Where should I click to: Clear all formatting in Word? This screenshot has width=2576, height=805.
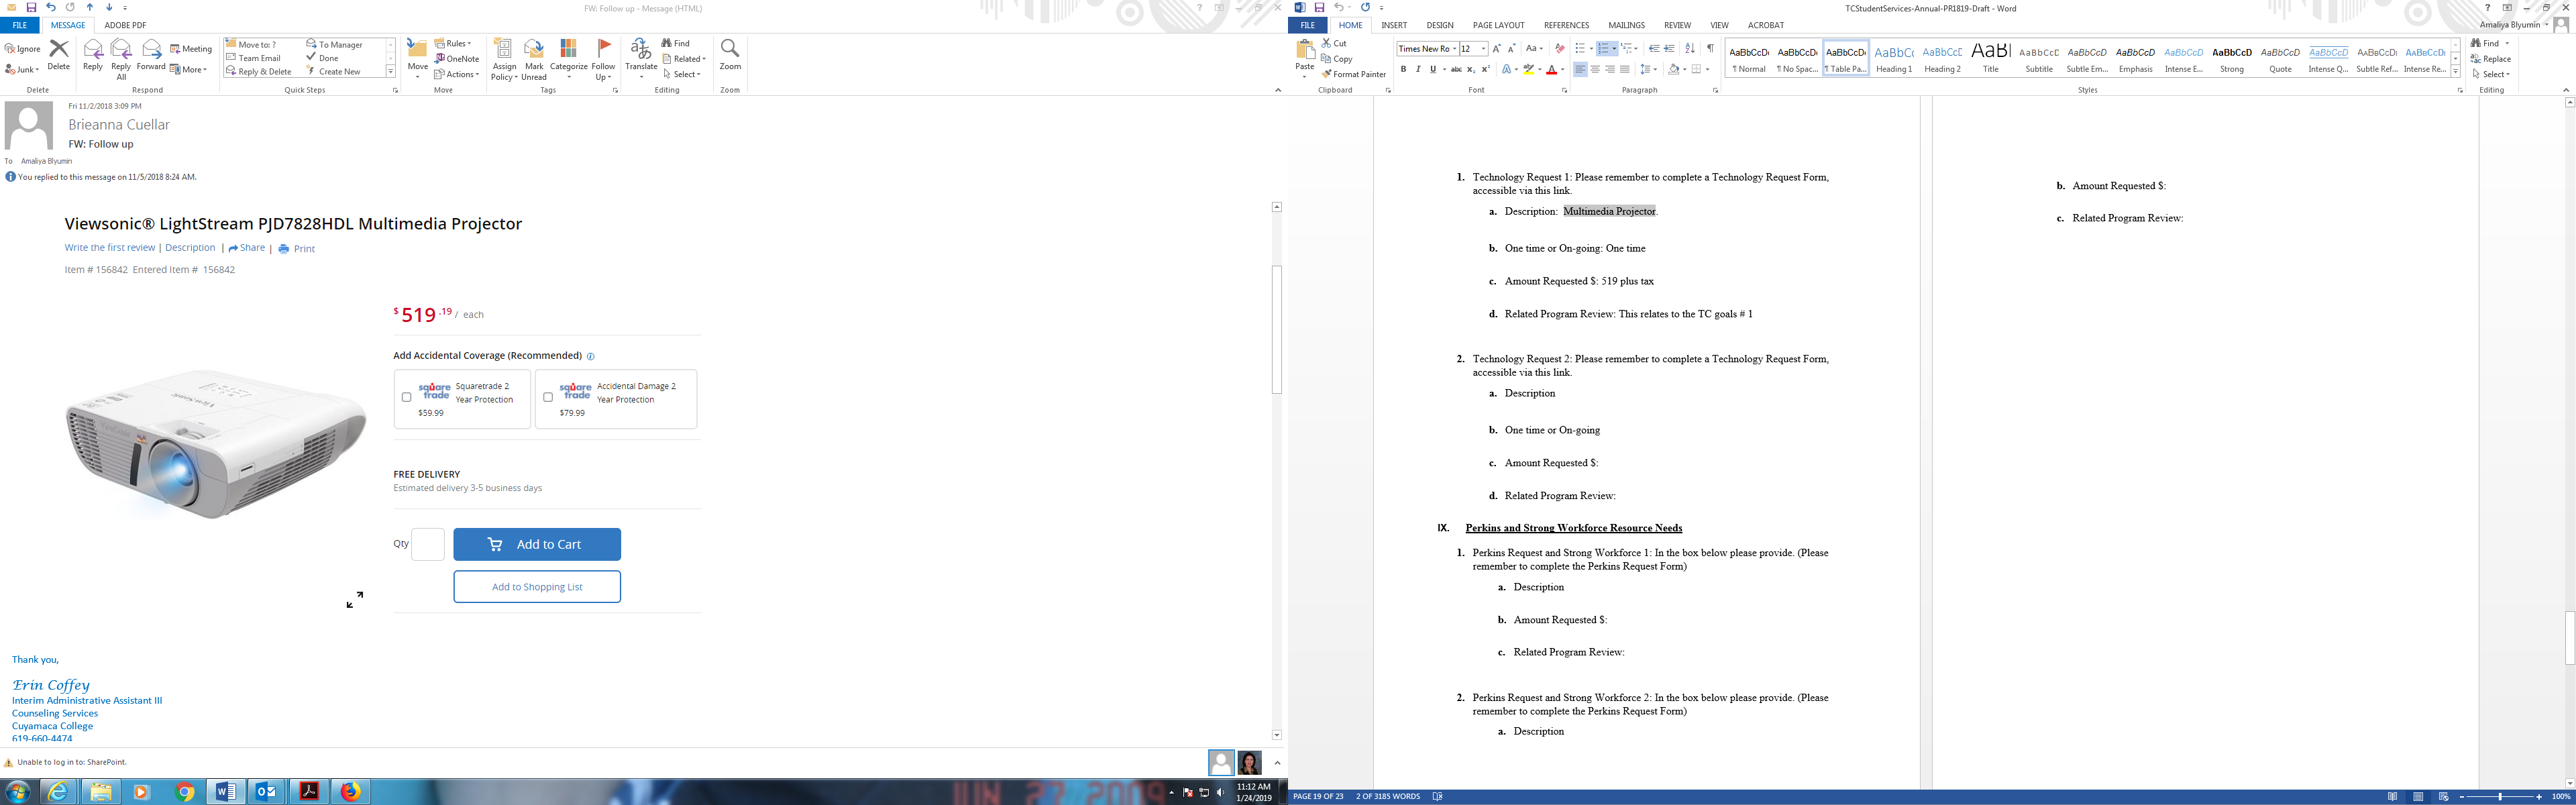pyautogui.click(x=1559, y=49)
